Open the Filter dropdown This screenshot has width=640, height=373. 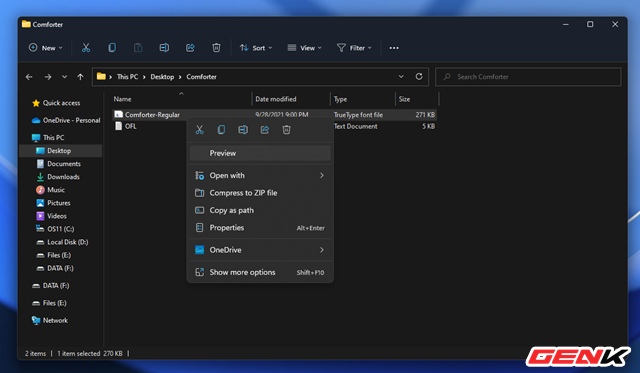[x=354, y=48]
